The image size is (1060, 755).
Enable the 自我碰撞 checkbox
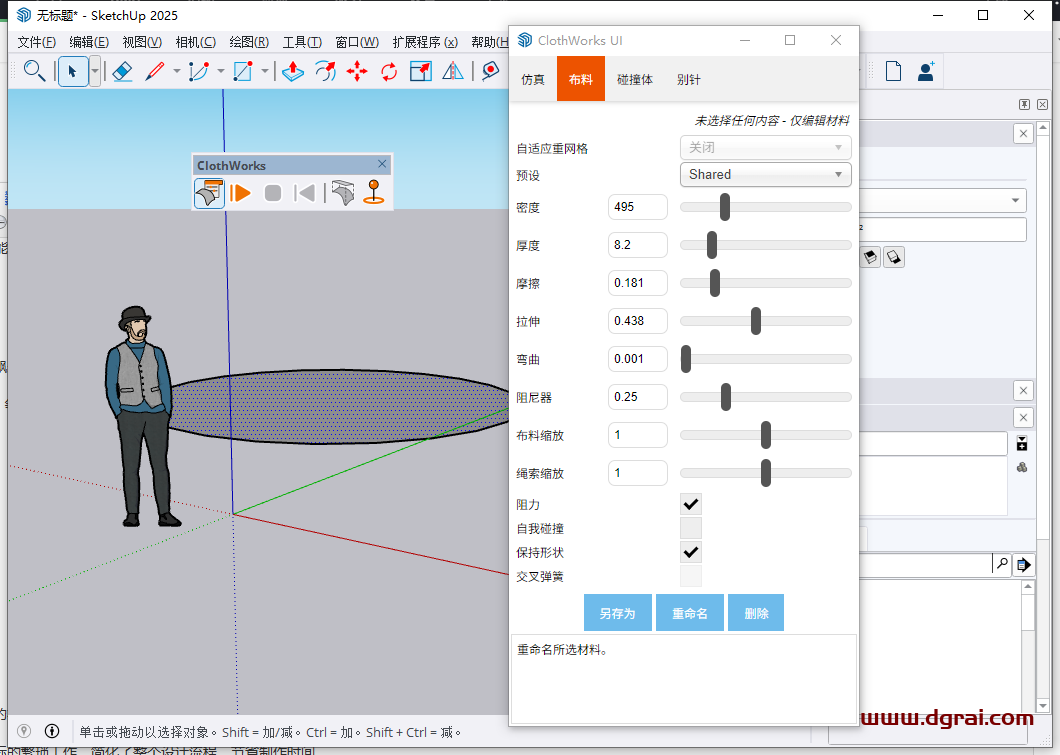point(691,528)
